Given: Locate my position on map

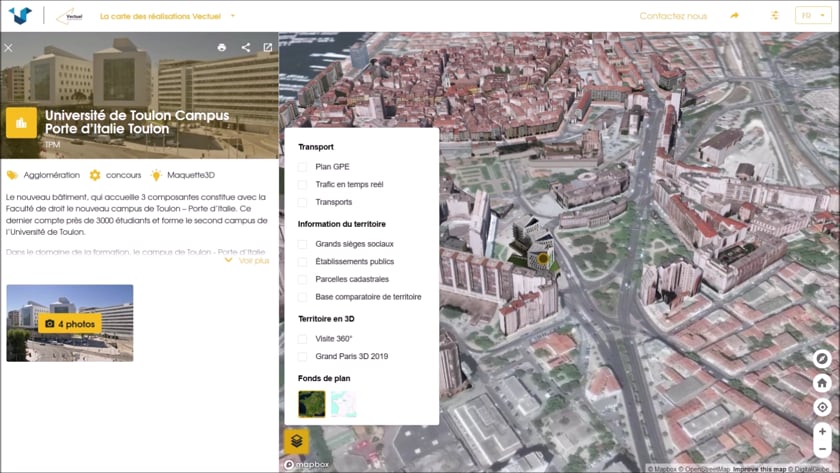Looking at the screenshot, I should coord(822,407).
